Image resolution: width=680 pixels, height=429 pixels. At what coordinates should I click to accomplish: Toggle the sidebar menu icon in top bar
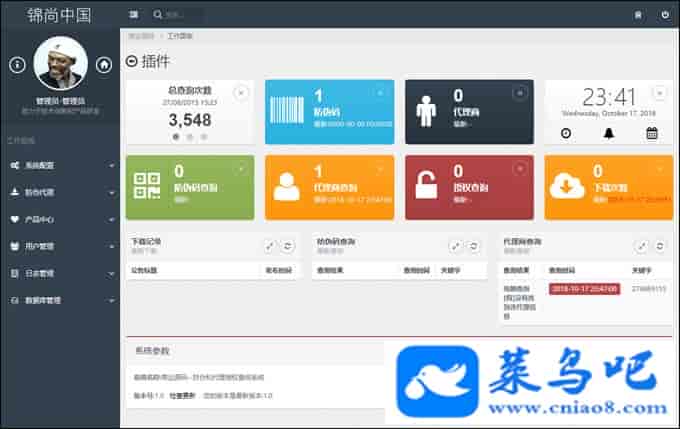click(x=134, y=15)
